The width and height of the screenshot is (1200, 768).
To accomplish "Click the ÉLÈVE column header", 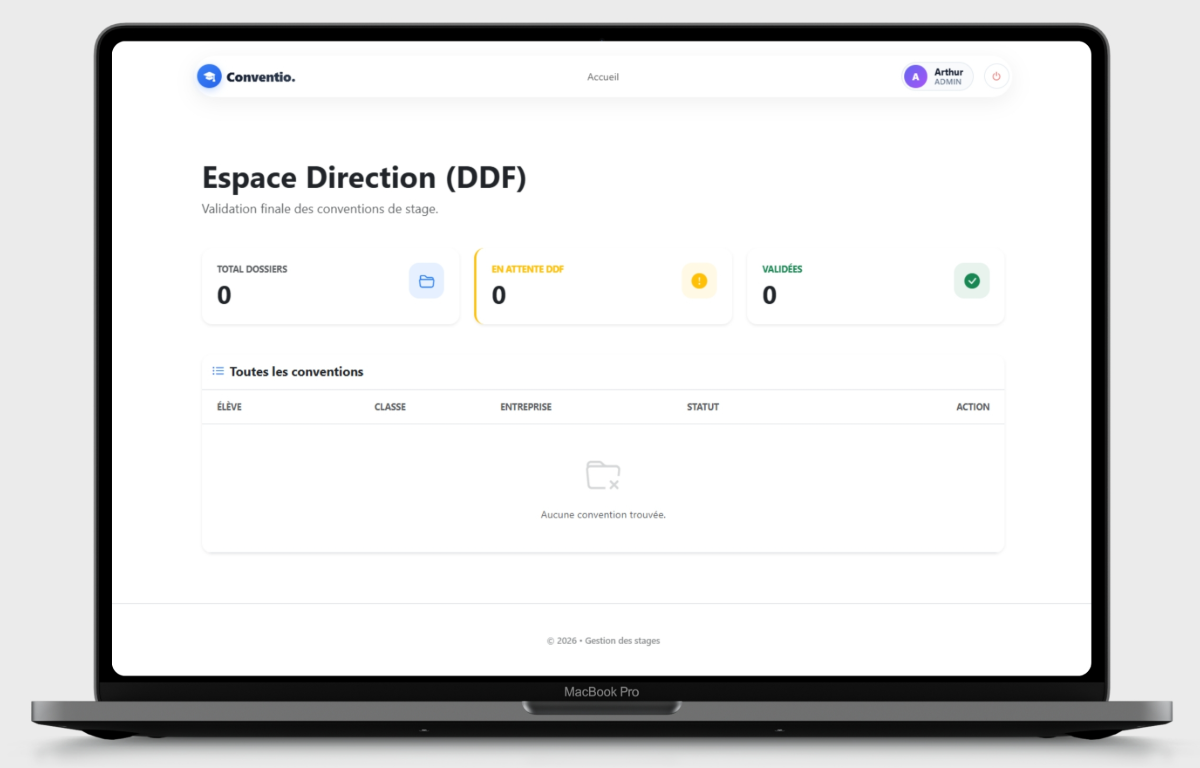I will pyautogui.click(x=229, y=407).
